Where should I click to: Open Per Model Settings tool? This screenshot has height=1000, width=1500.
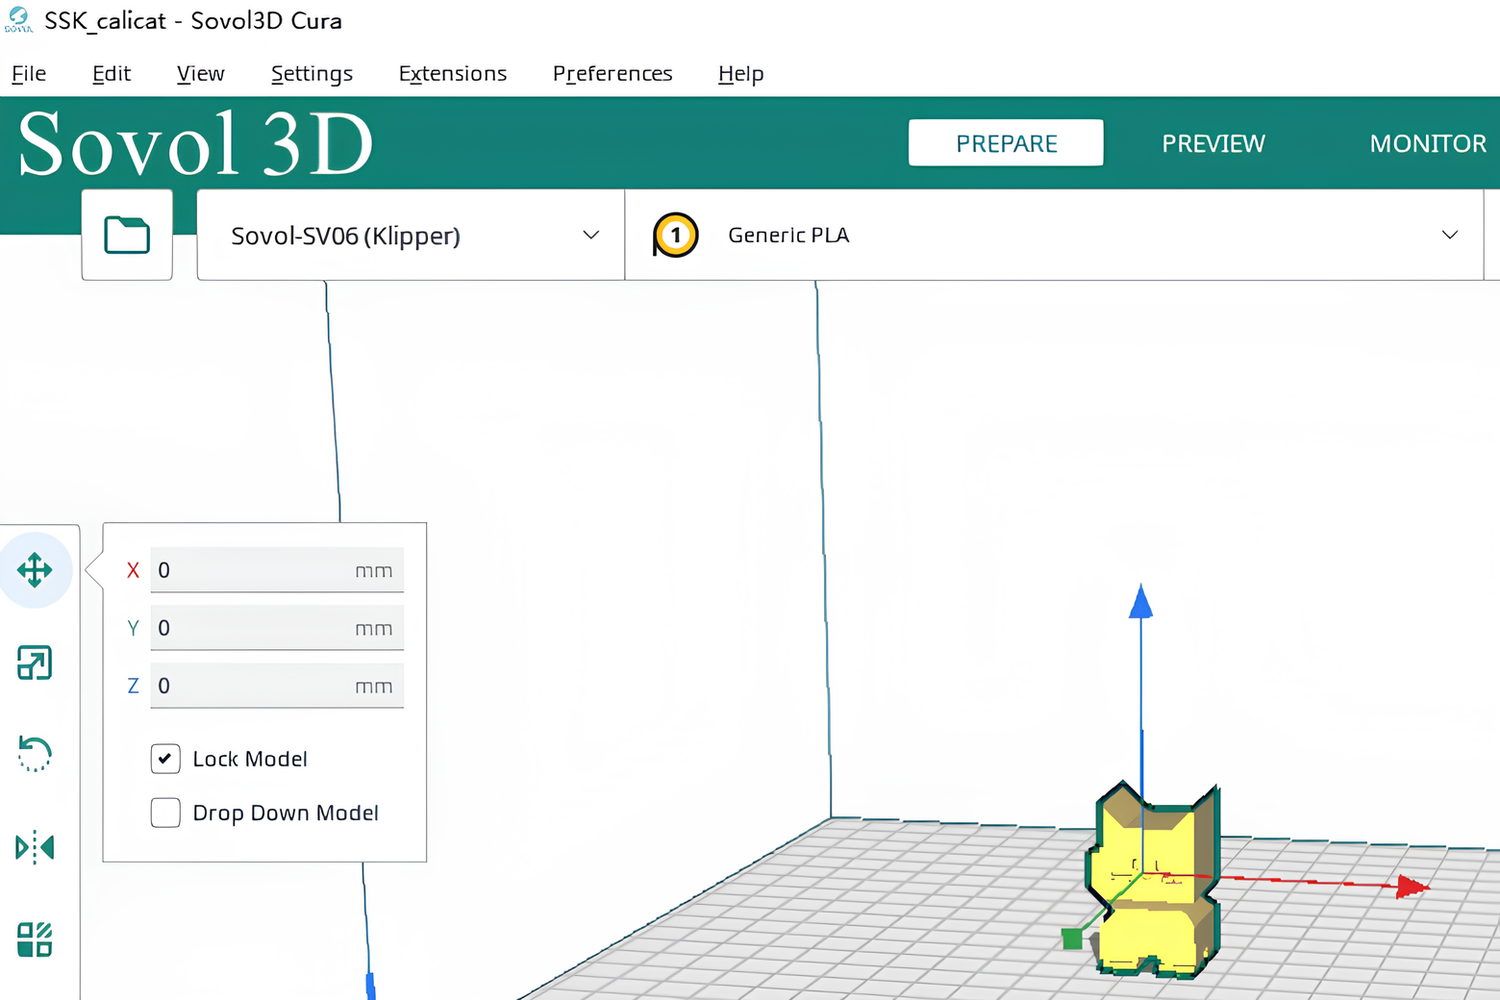point(35,938)
